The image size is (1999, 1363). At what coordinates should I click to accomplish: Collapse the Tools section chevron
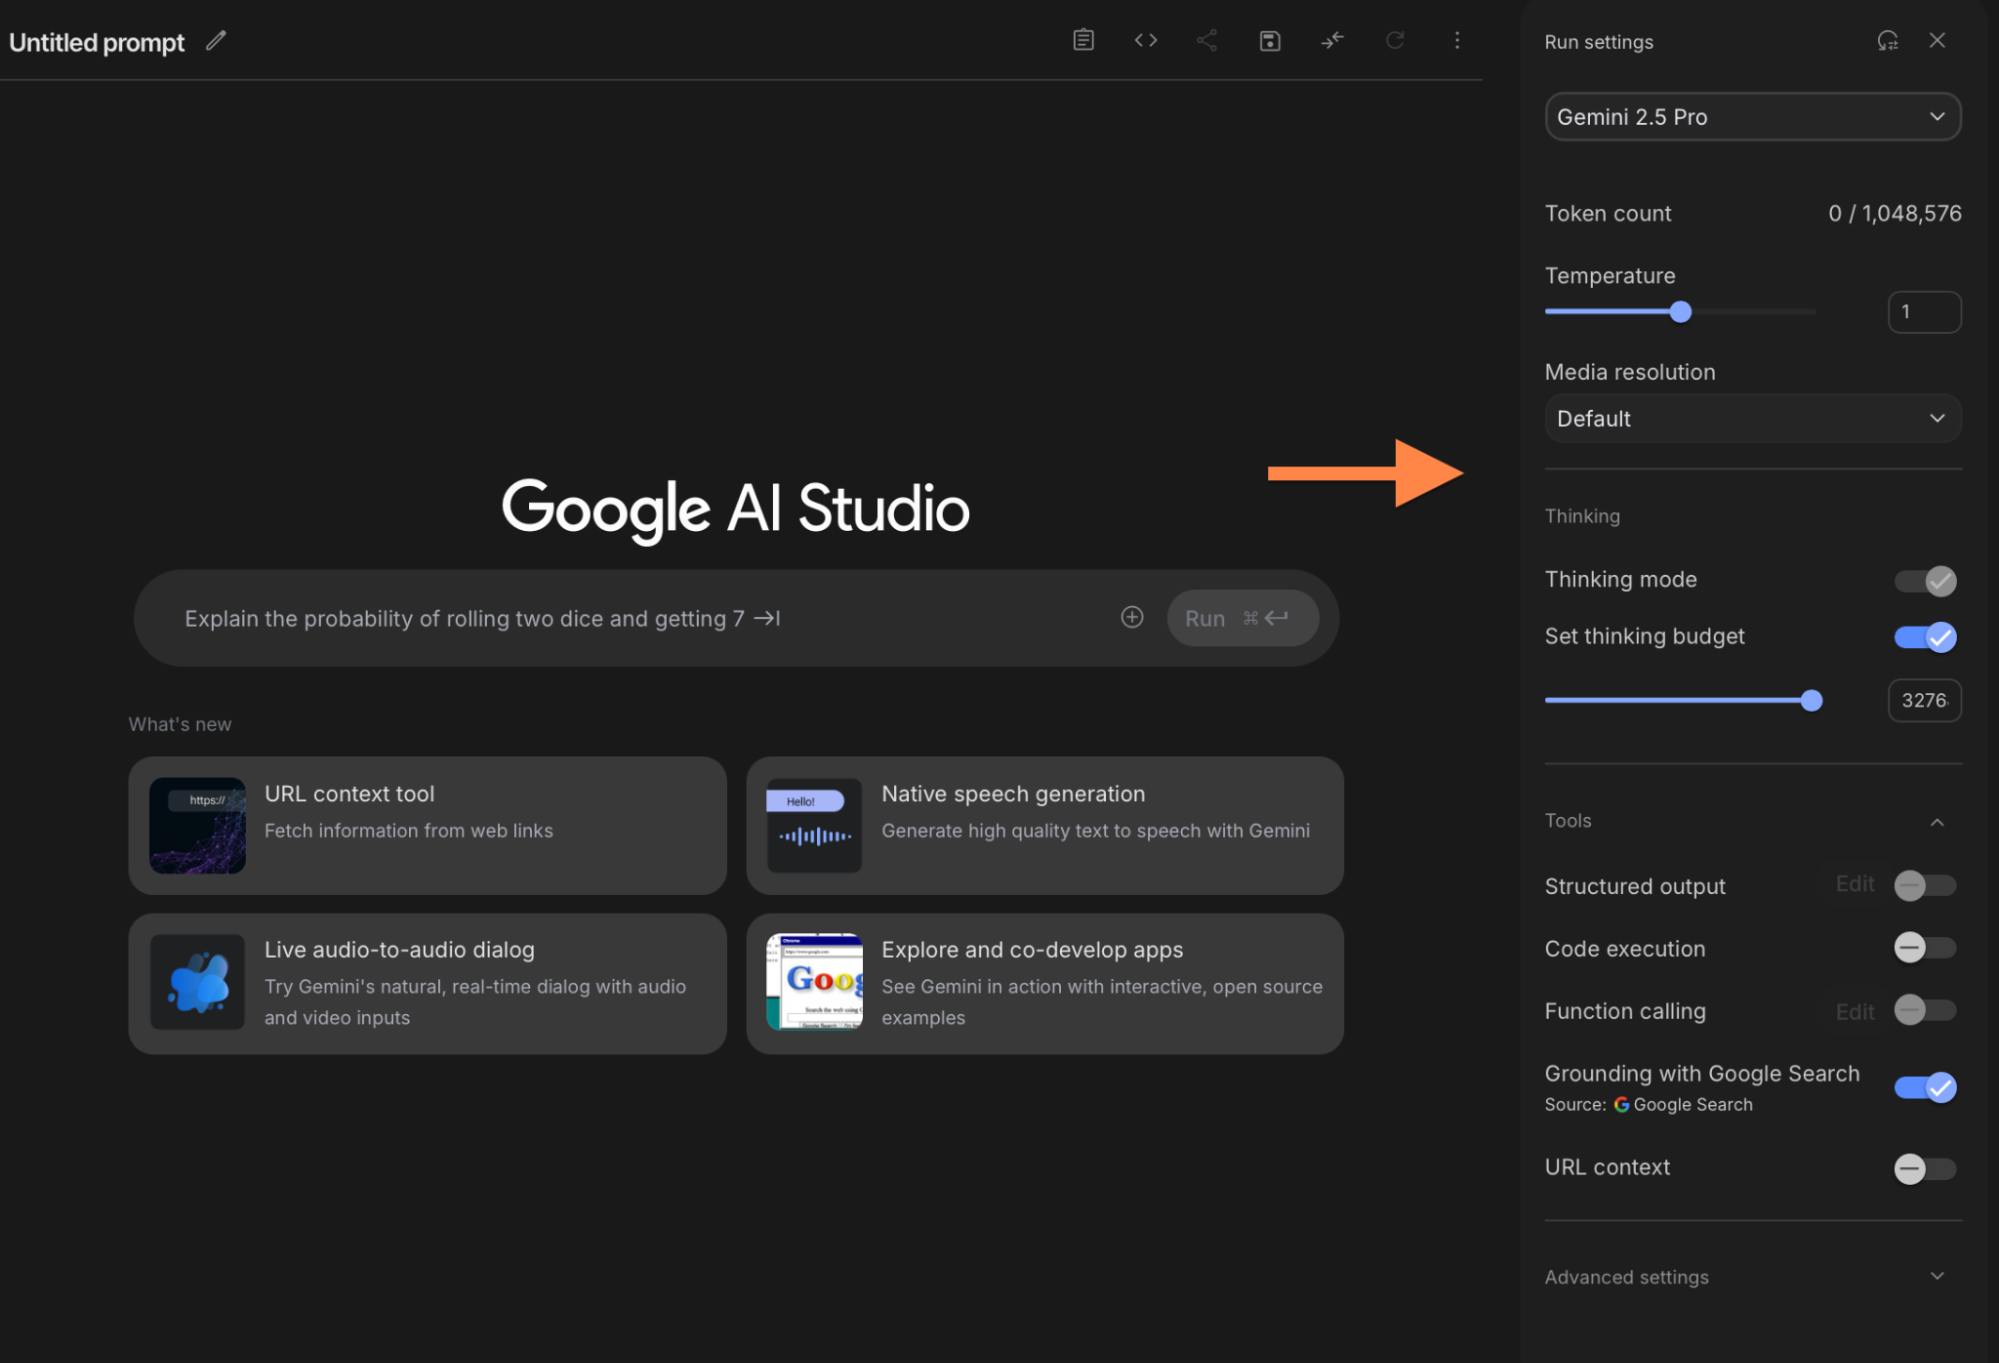pos(1937,822)
